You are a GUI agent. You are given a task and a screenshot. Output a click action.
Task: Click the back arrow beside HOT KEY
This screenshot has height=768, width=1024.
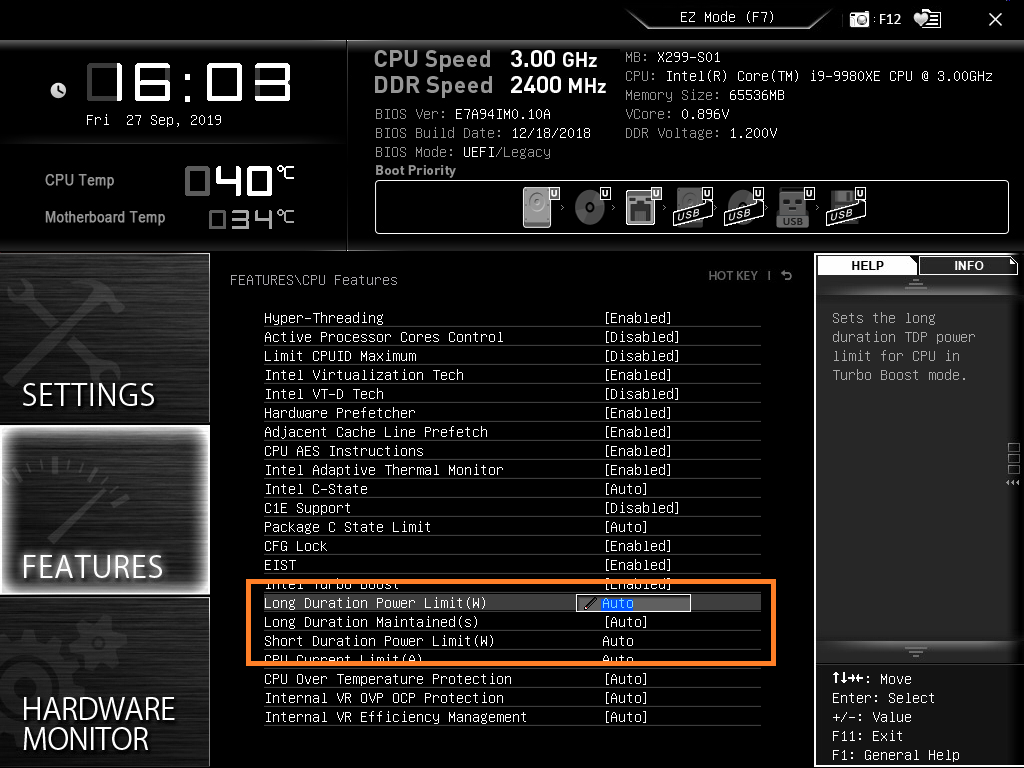pos(787,276)
